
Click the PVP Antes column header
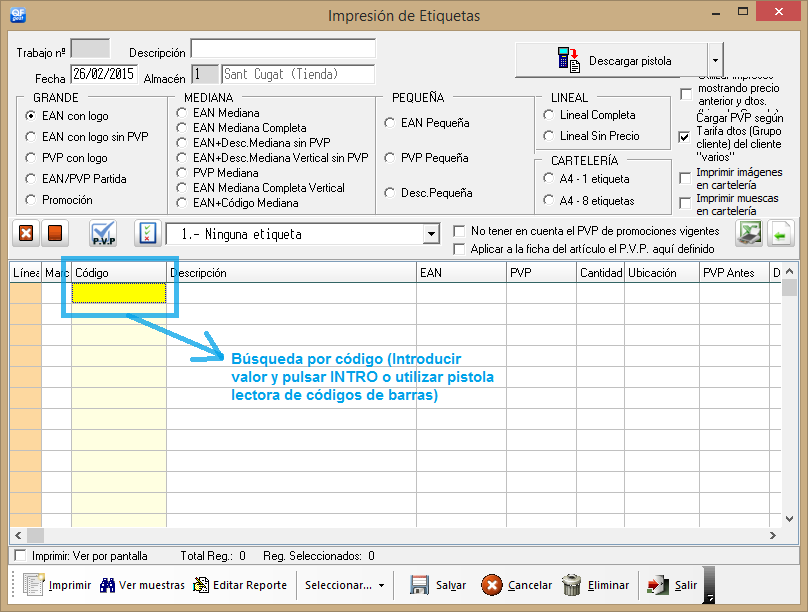(734, 273)
